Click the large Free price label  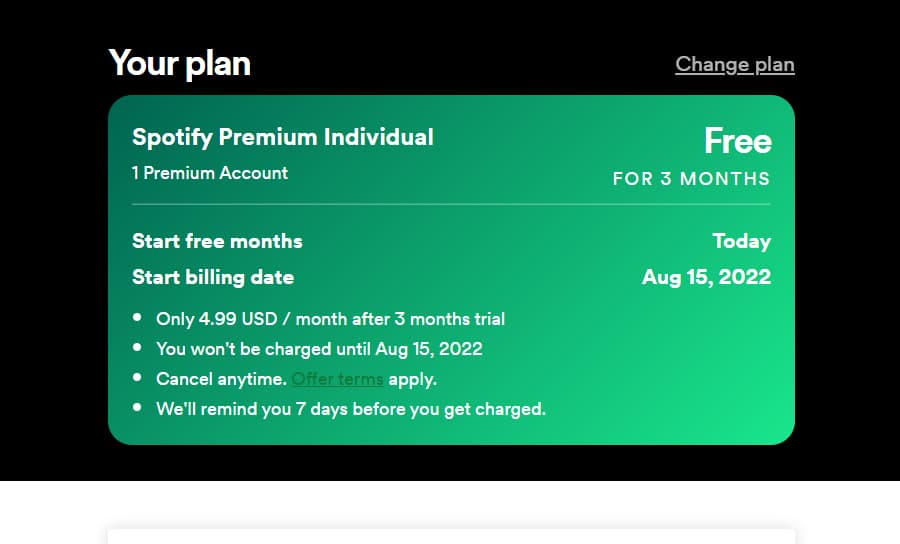[738, 141]
